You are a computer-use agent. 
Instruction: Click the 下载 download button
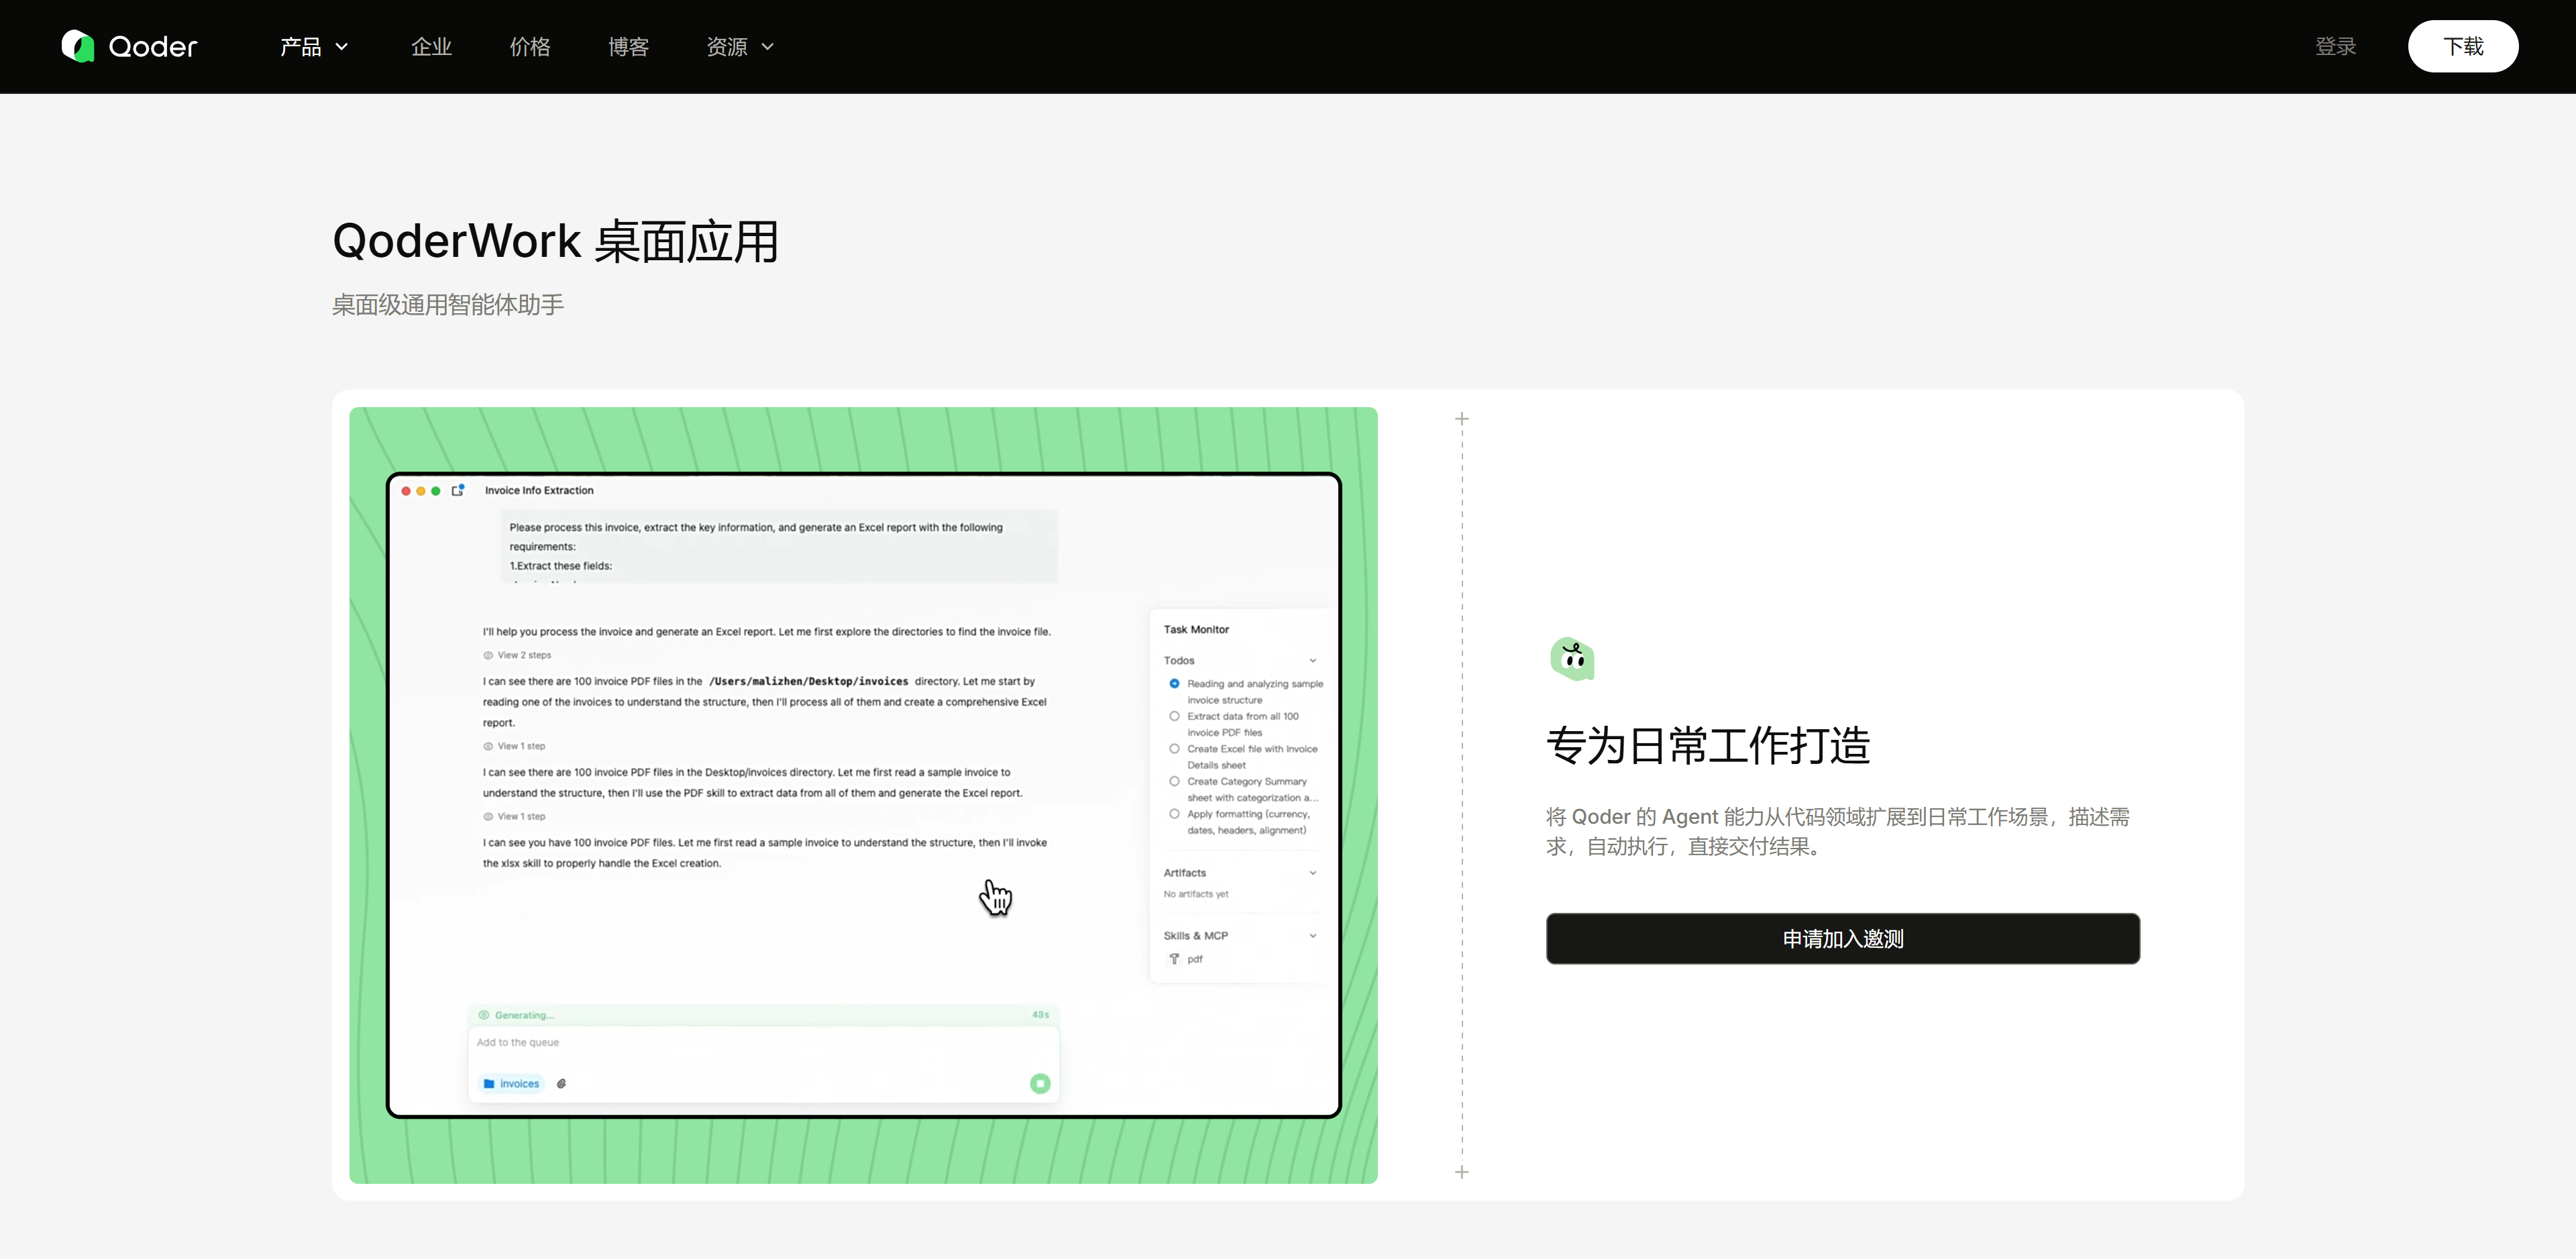[2462, 46]
